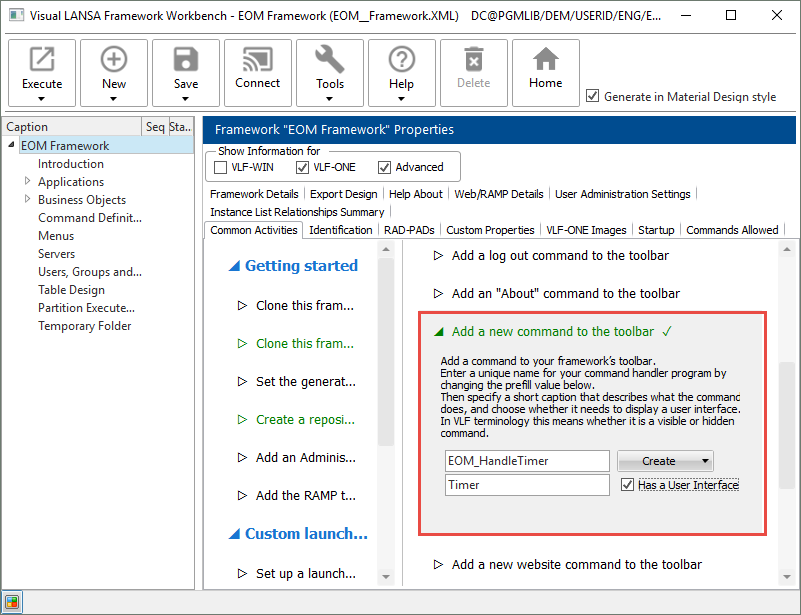Click the Execute toolbar icon
The image size is (801, 615).
click(42, 60)
